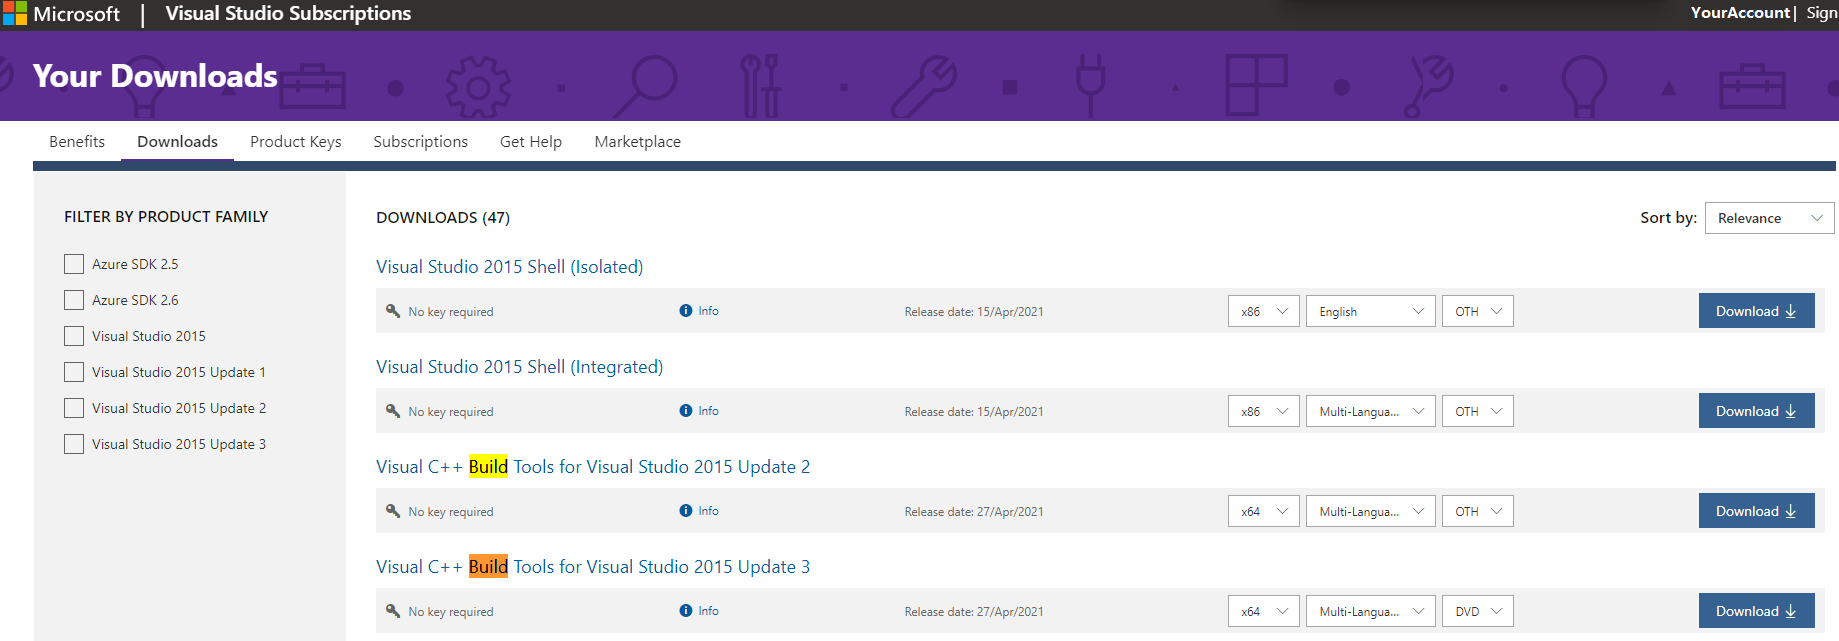Screen dimensions: 1839x641
Task: Click the Sign in link at top right
Action: [1822, 13]
